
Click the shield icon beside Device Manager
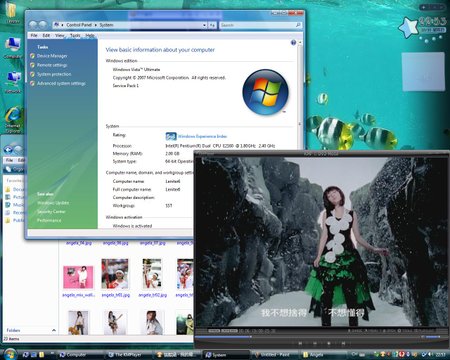click(x=32, y=56)
